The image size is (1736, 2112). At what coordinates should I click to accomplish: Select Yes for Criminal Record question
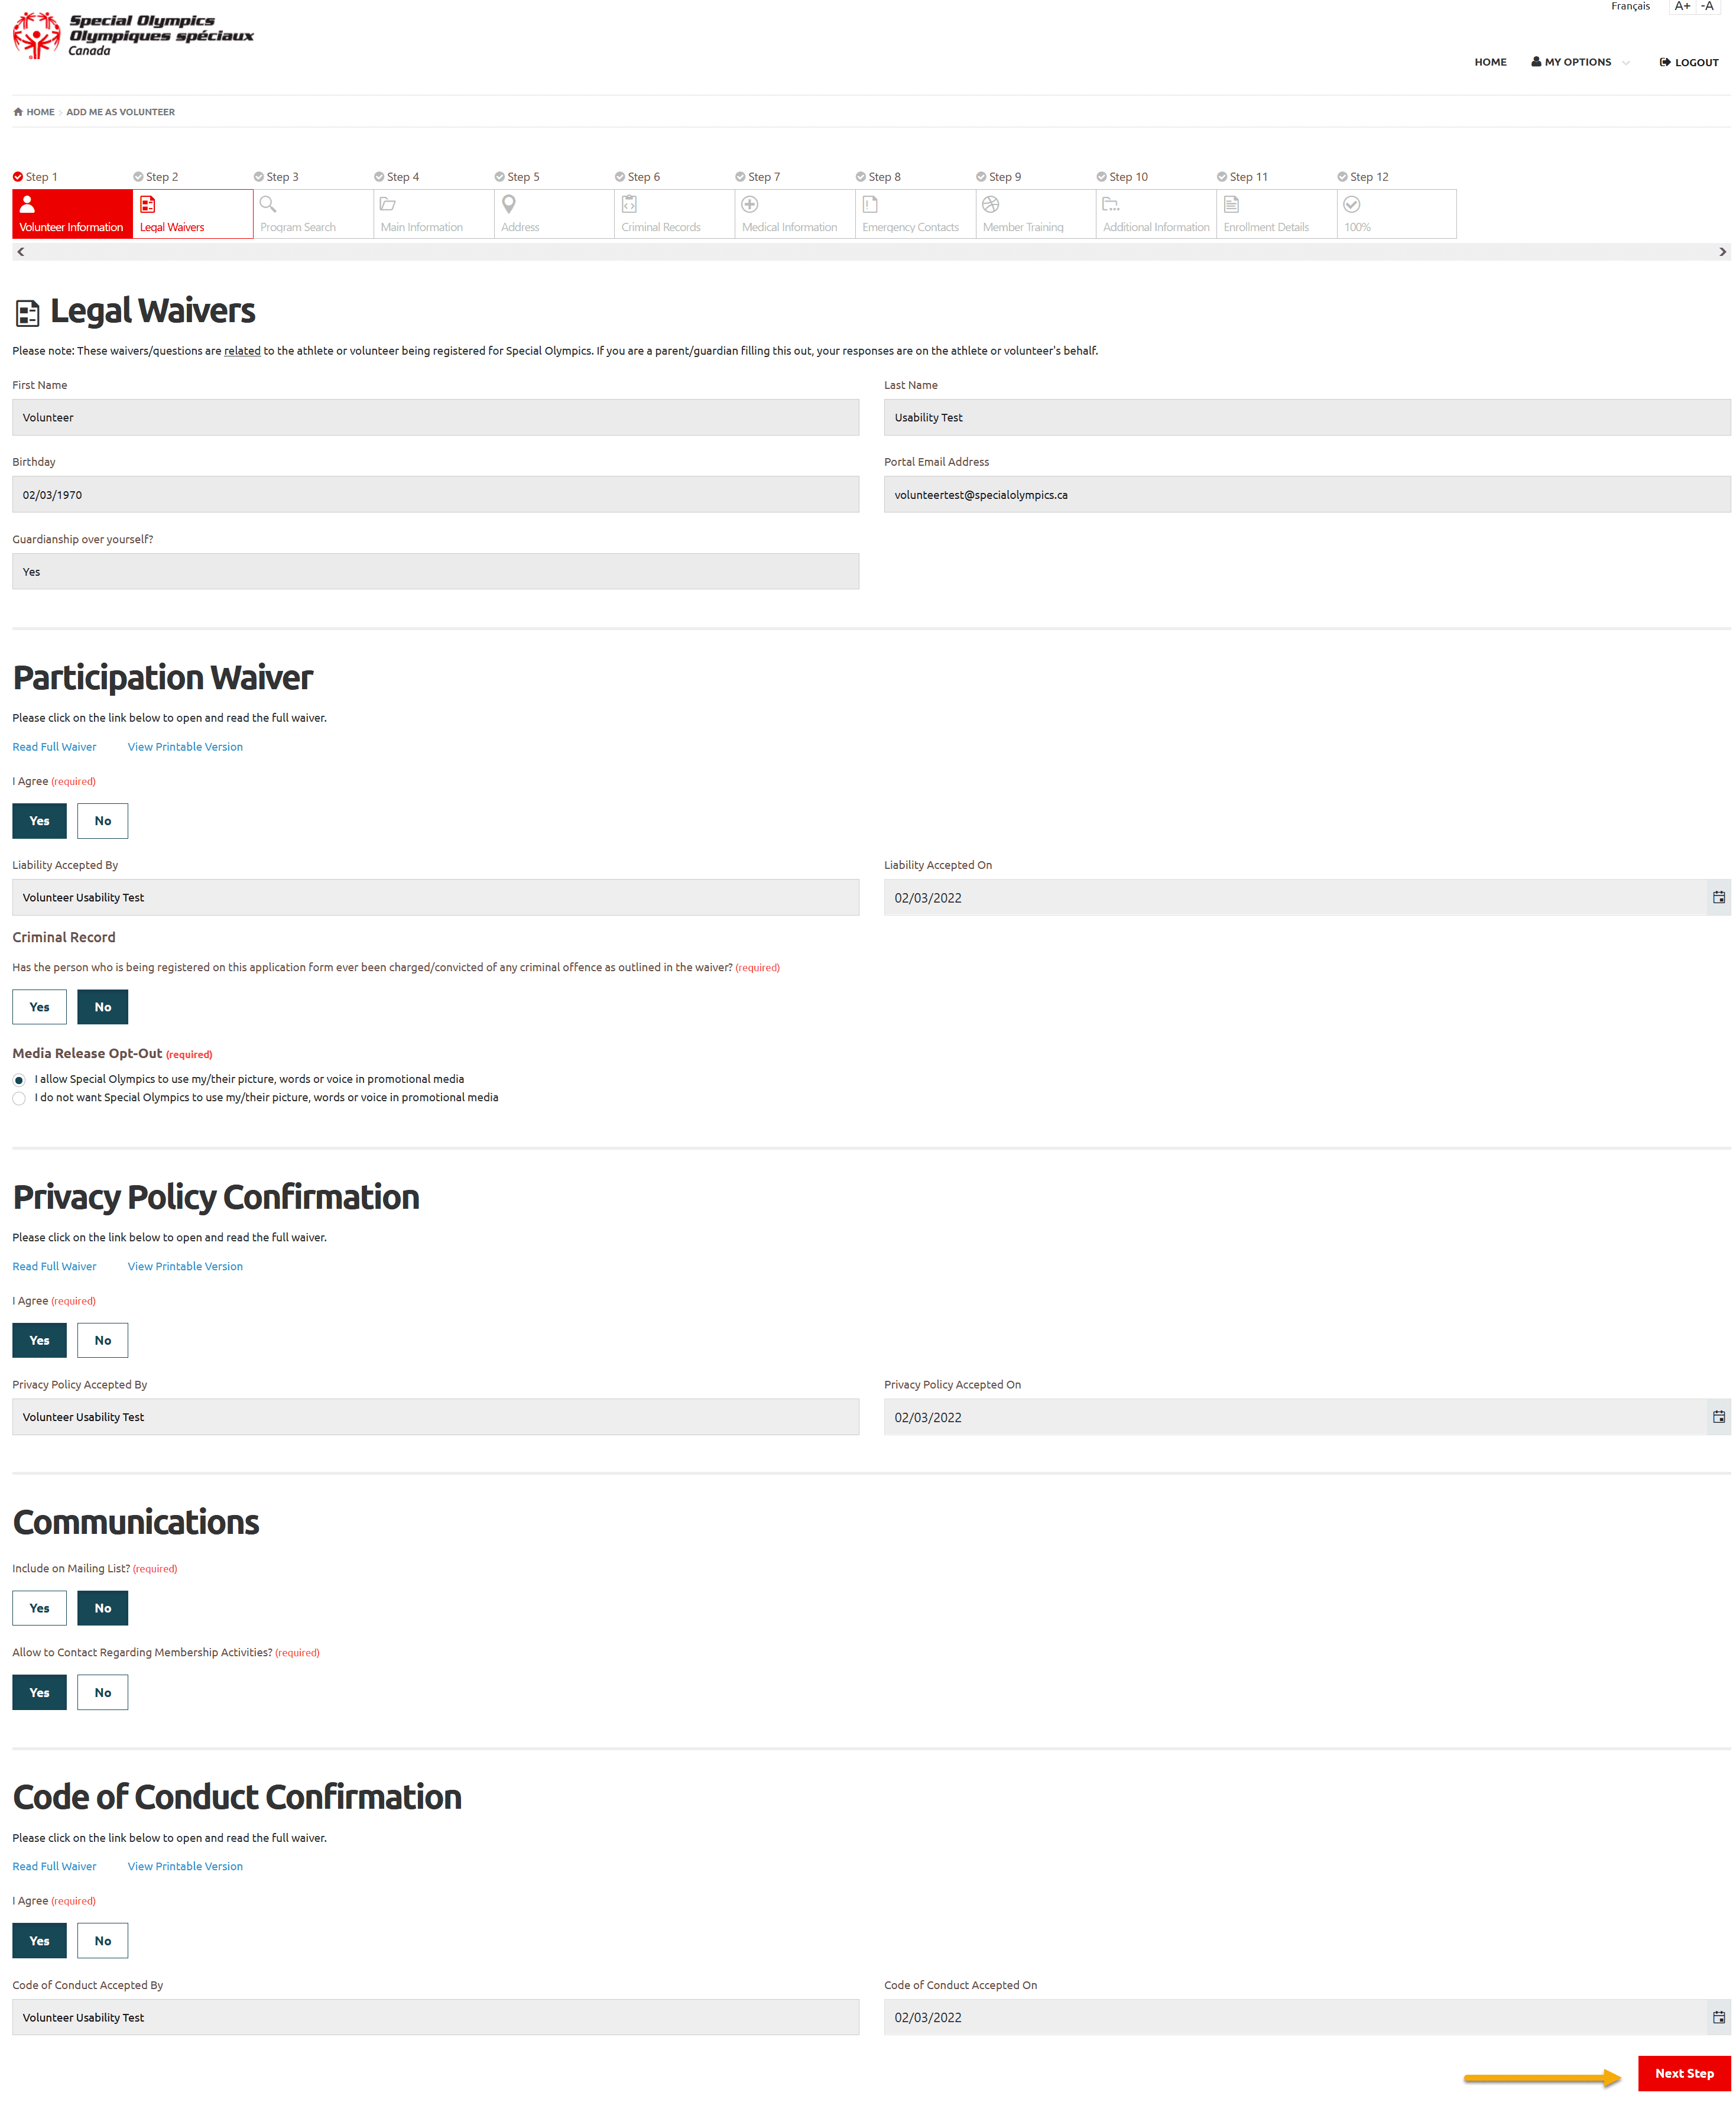(39, 1007)
